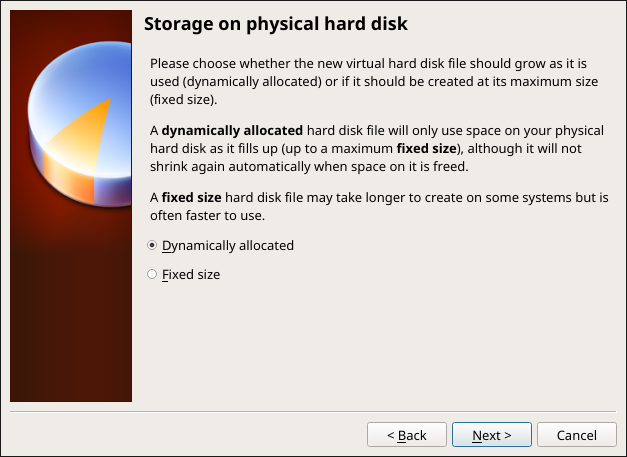The image size is (627, 457).
Task: Click the "Fixed size" option label text
Action: pos(191,274)
